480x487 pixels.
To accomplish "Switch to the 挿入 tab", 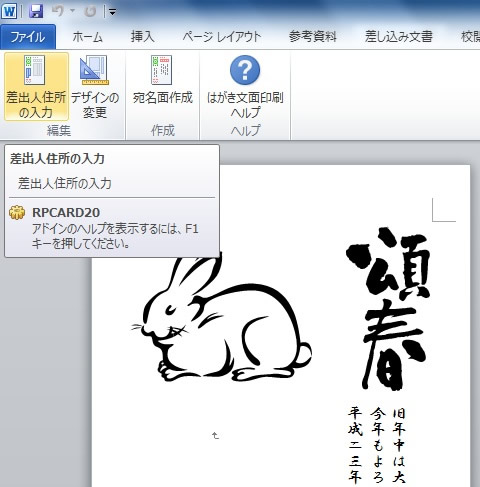I will 142,37.
